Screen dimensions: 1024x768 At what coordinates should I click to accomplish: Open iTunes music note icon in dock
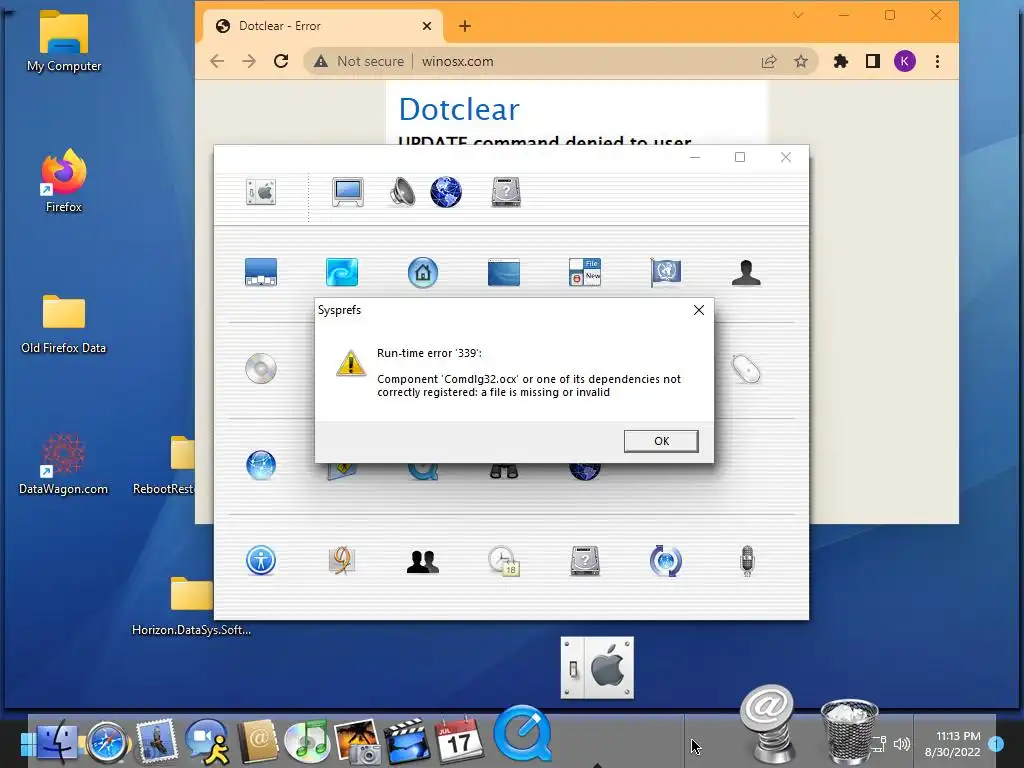307,743
